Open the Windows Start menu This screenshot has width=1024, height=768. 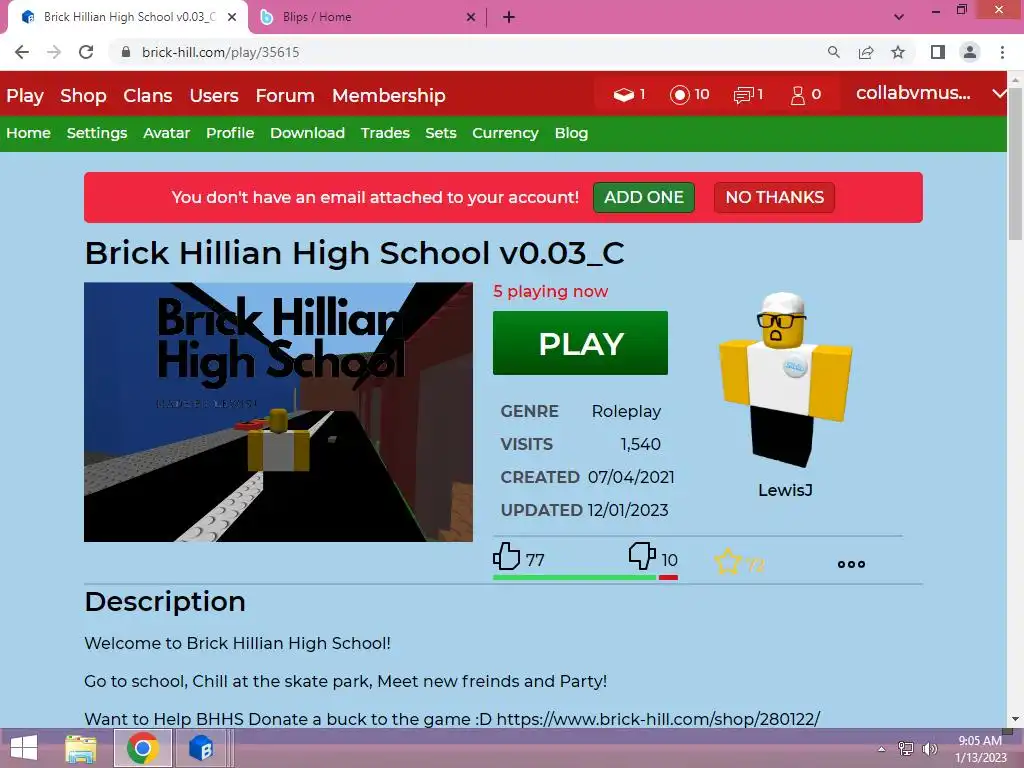pyautogui.click(x=24, y=748)
